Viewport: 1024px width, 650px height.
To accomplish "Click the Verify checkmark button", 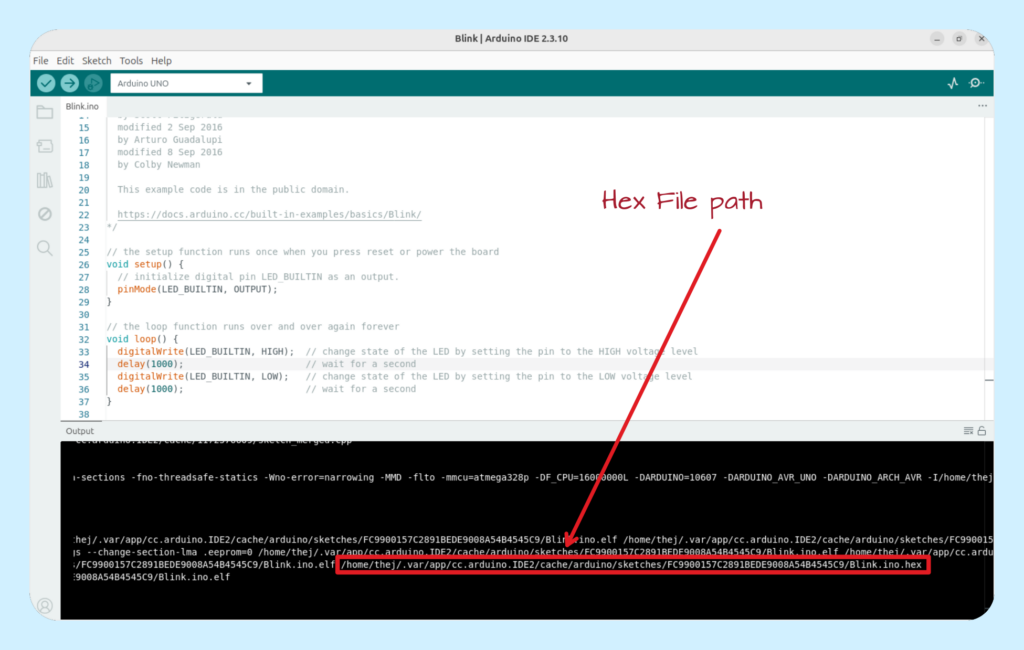I will 46,83.
